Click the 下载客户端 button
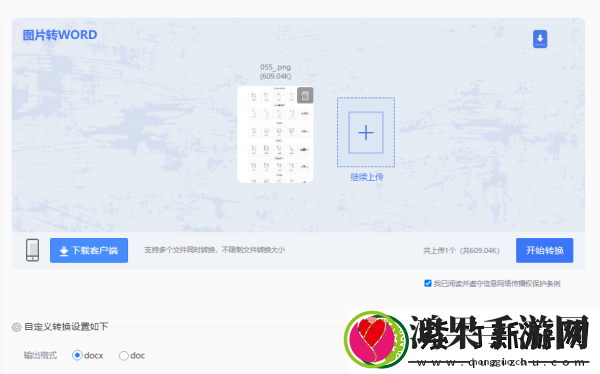The image size is (600, 374). coord(89,250)
